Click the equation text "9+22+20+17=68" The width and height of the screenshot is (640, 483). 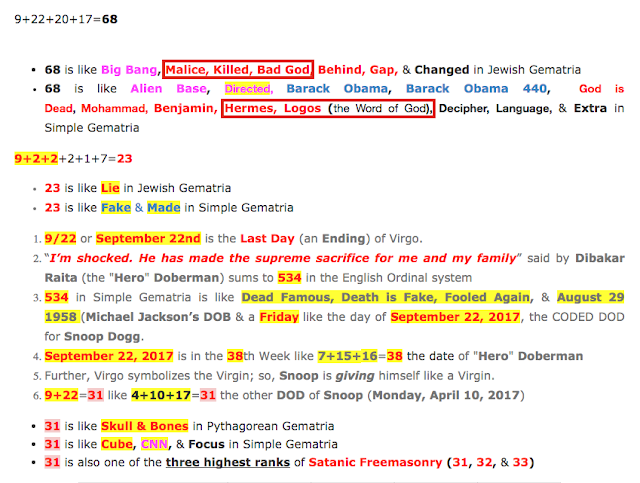(x=66, y=19)
